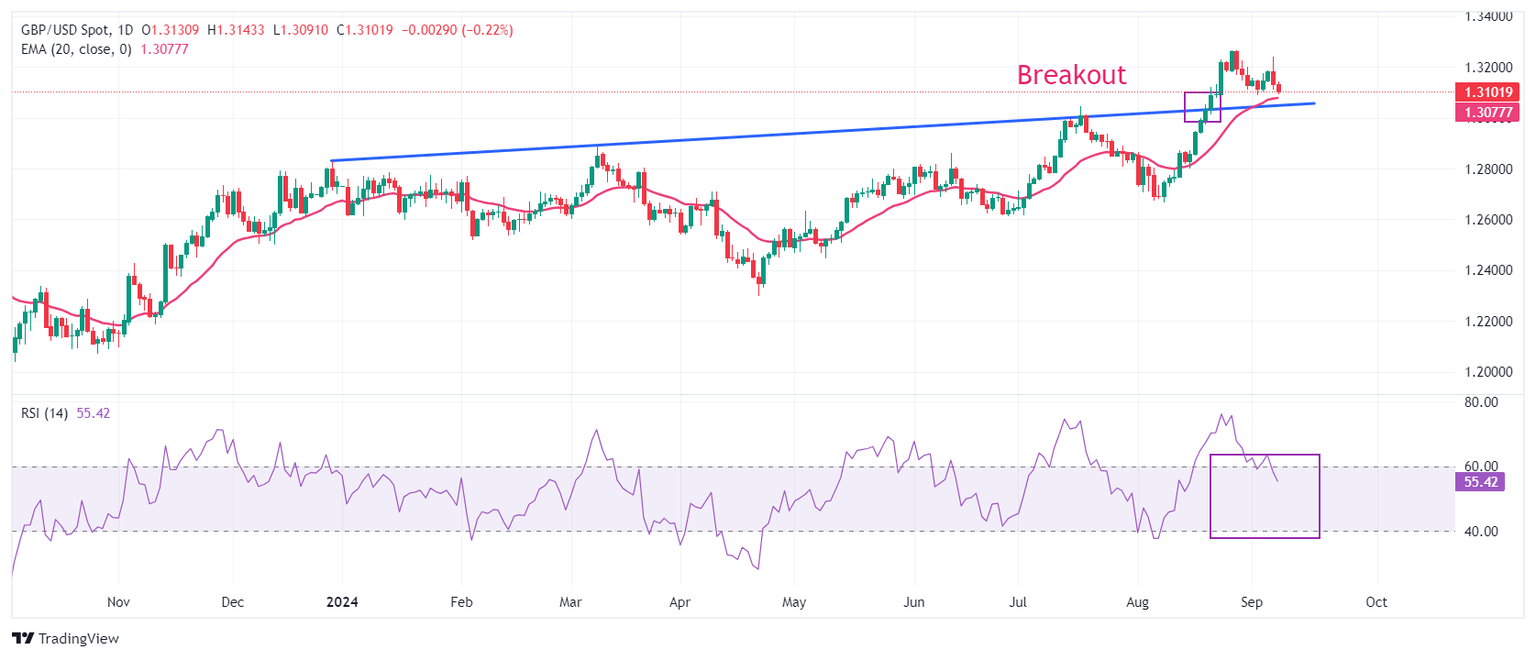The image size is (1536, 658).
Task: Click the 80.00 RSI scale label
Action: tap(1480, 402)
